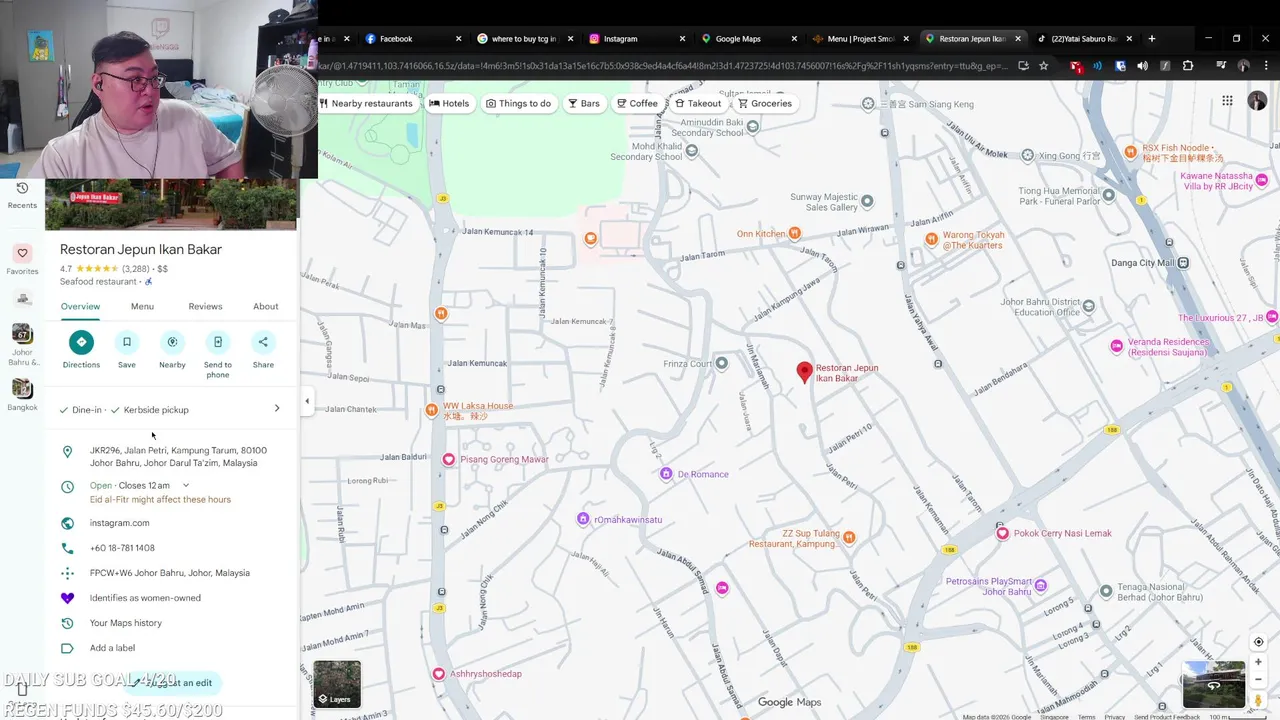The height and width of the screenshot is (720, 1280).
Task: Switch to the About tab
Action: pyautogui.click(x=265, y=306)
